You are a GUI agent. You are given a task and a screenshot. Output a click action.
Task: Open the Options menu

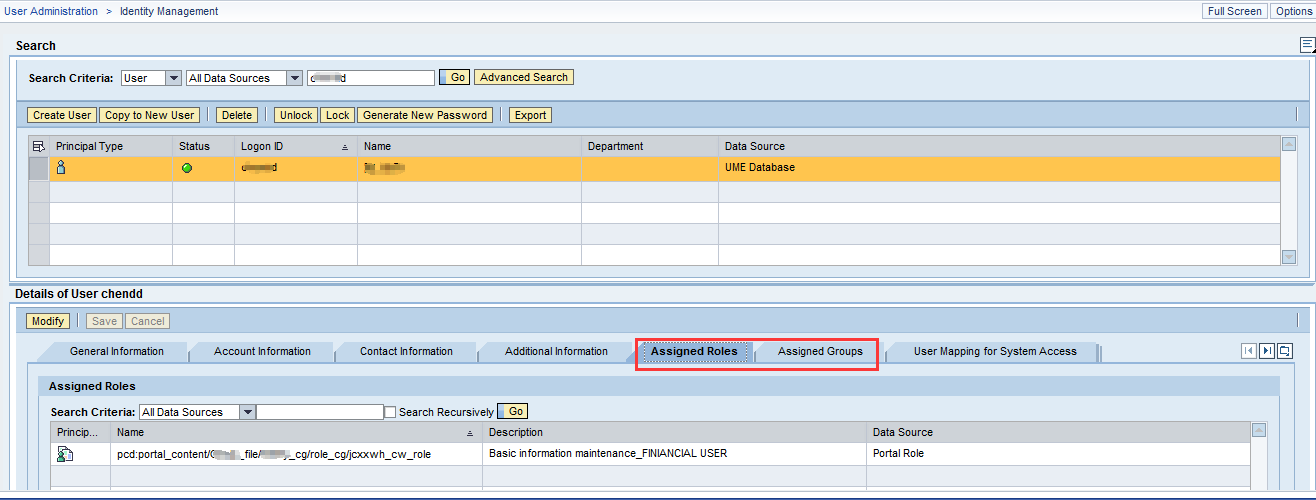[1294, 11]
